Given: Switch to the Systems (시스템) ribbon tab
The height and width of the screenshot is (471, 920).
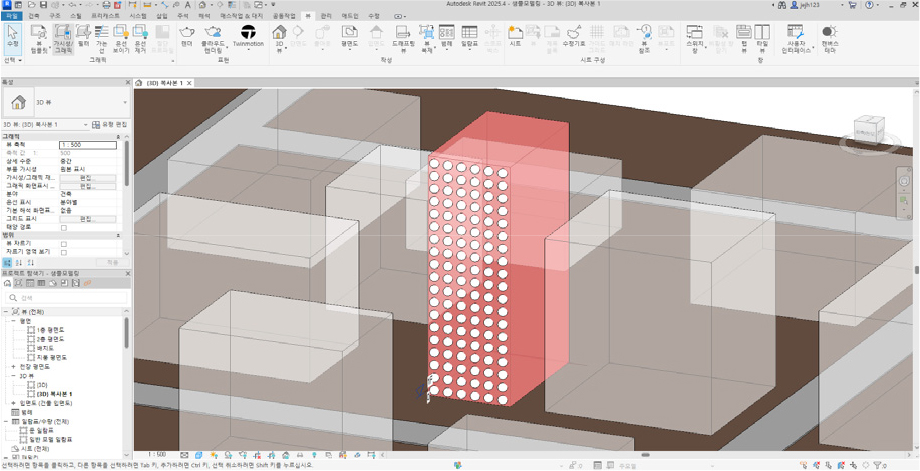Looking at the screenshot, I should [x=138, y=17].
